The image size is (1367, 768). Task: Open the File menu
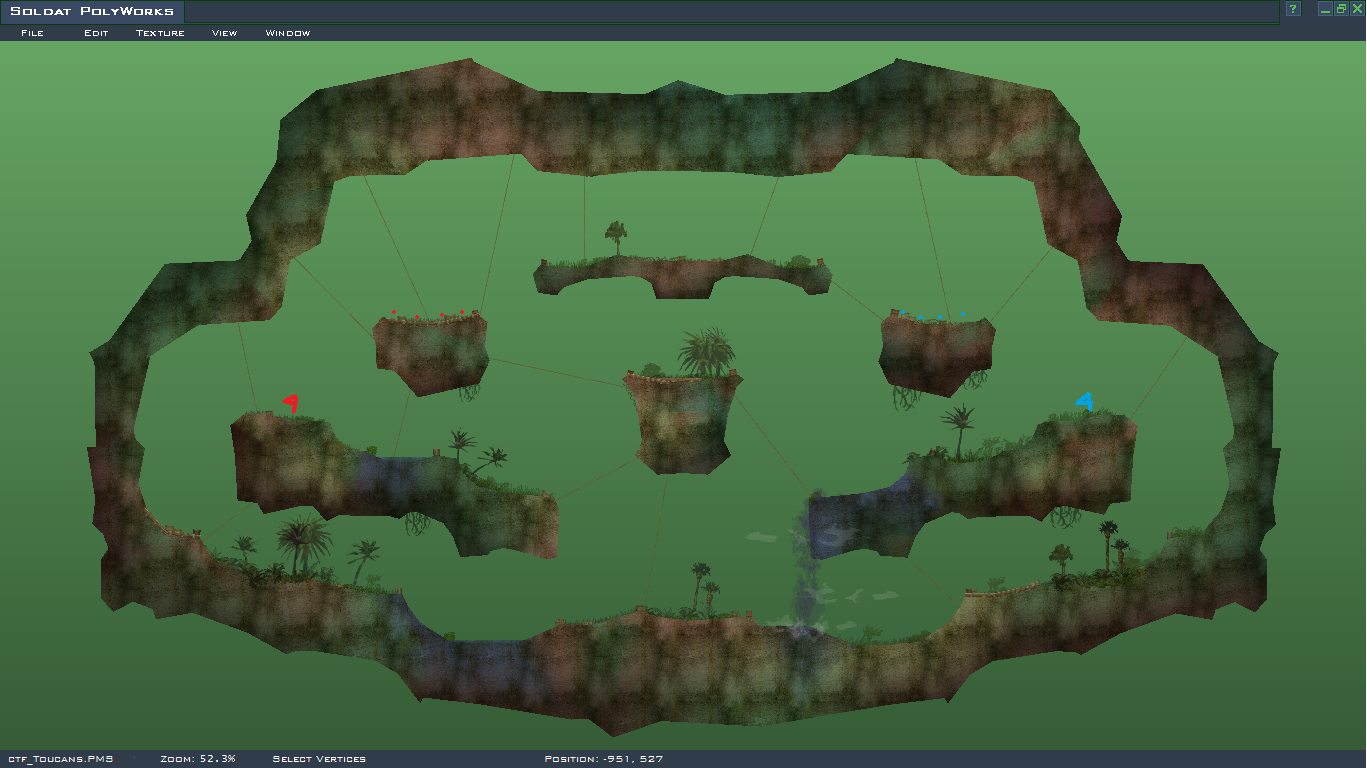(32, 33)
